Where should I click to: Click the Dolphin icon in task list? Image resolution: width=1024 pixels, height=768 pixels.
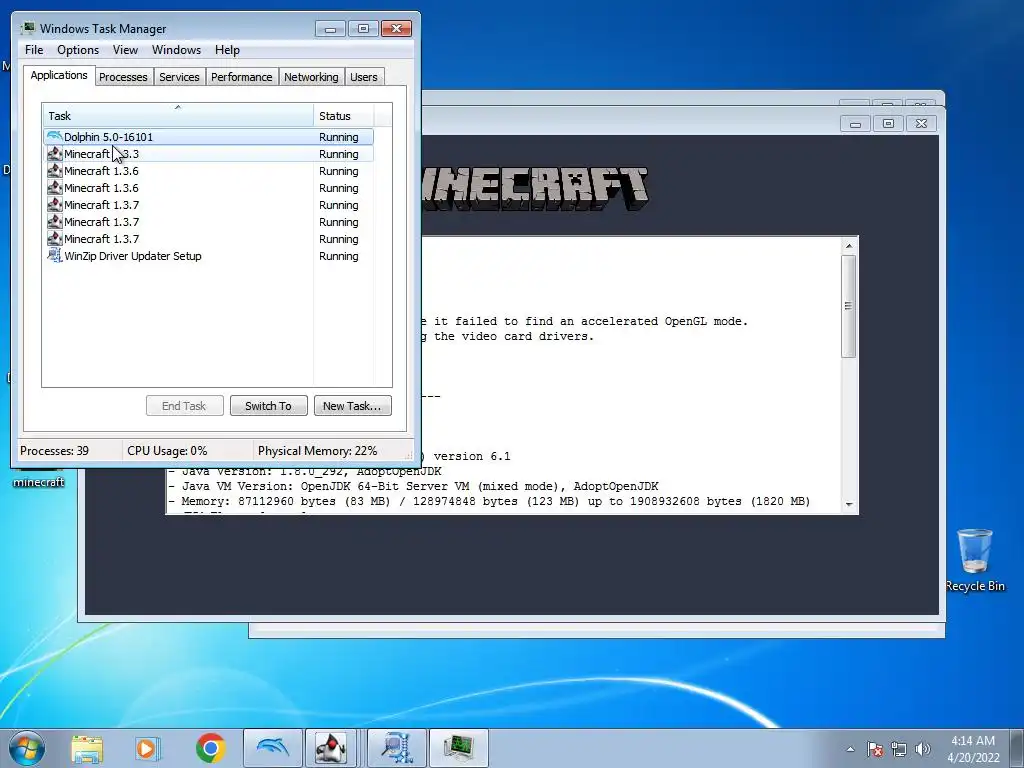[x=54, y=136]
